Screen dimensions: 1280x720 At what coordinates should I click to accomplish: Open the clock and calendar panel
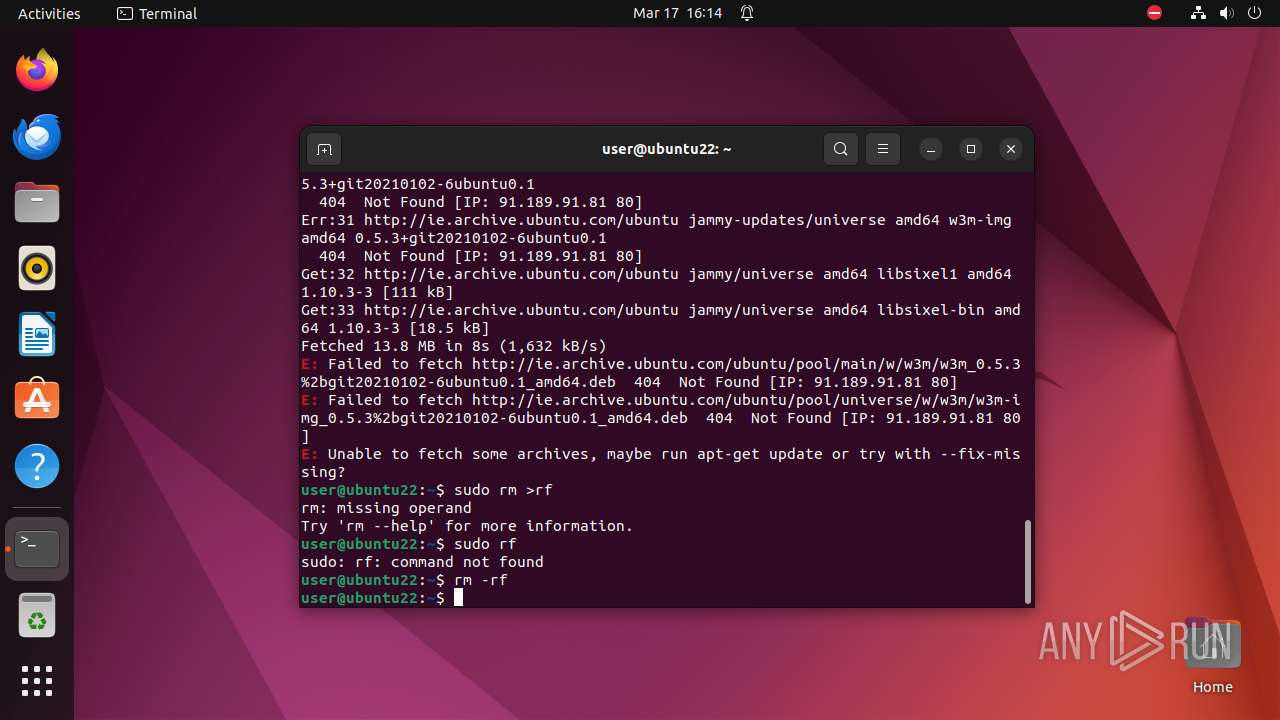(x=677, y=13)
